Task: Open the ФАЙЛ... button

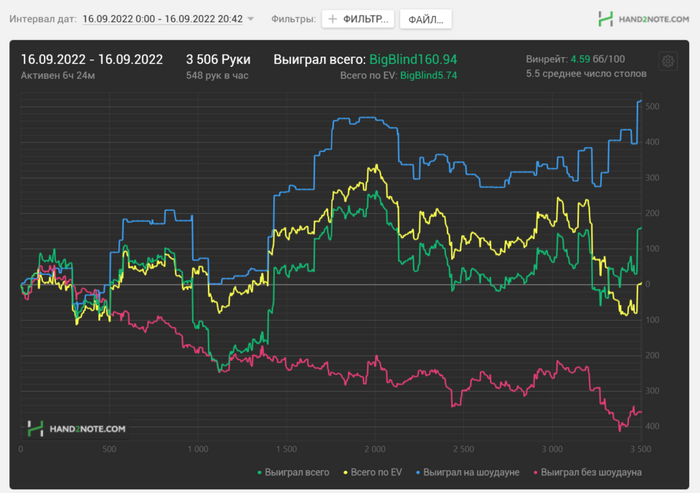Action: 425,20
